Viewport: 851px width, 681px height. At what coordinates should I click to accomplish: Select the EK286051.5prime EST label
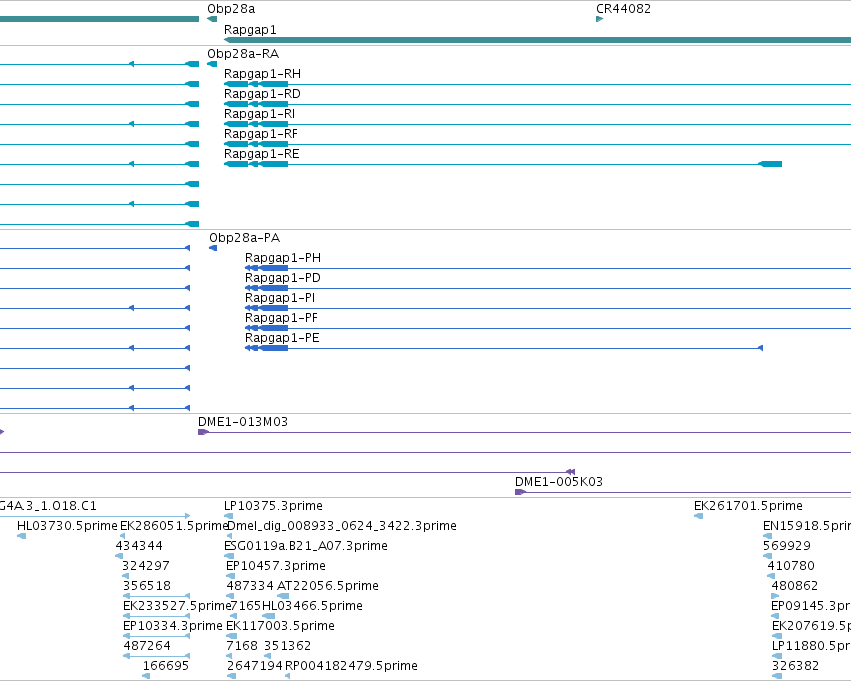click(x=174, y=526)
